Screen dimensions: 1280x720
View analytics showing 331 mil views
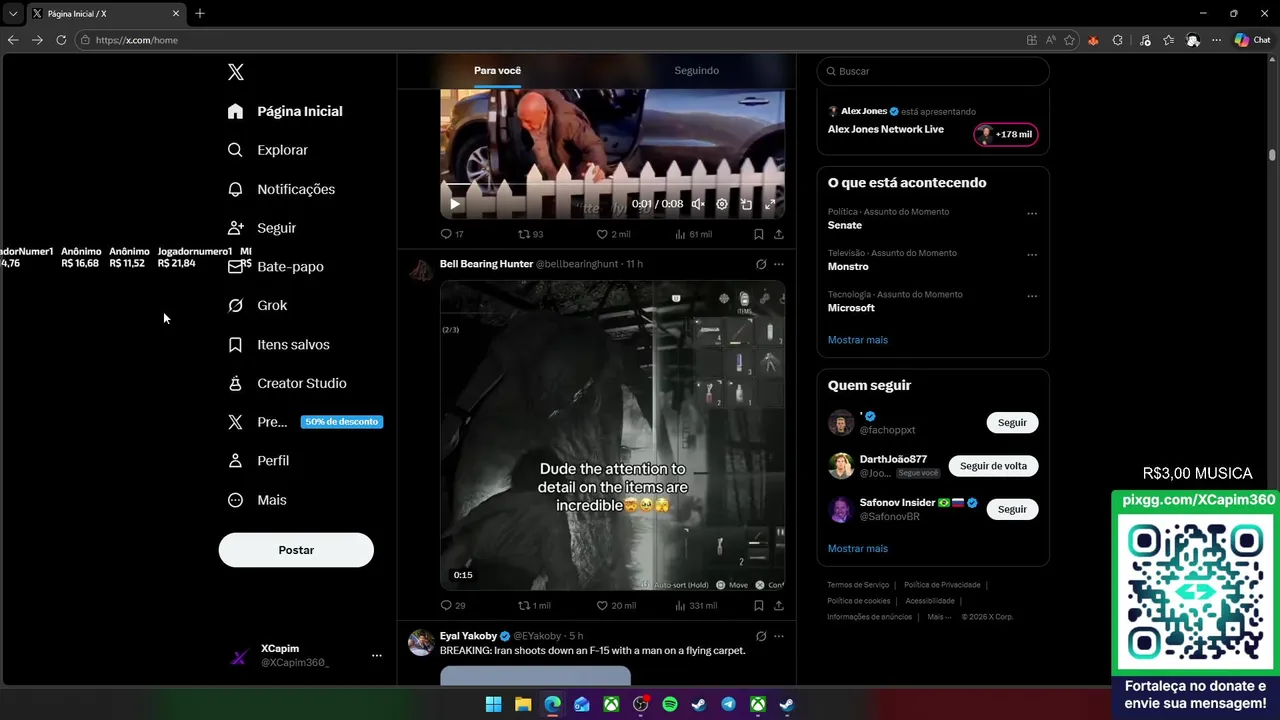coord(696,605)
